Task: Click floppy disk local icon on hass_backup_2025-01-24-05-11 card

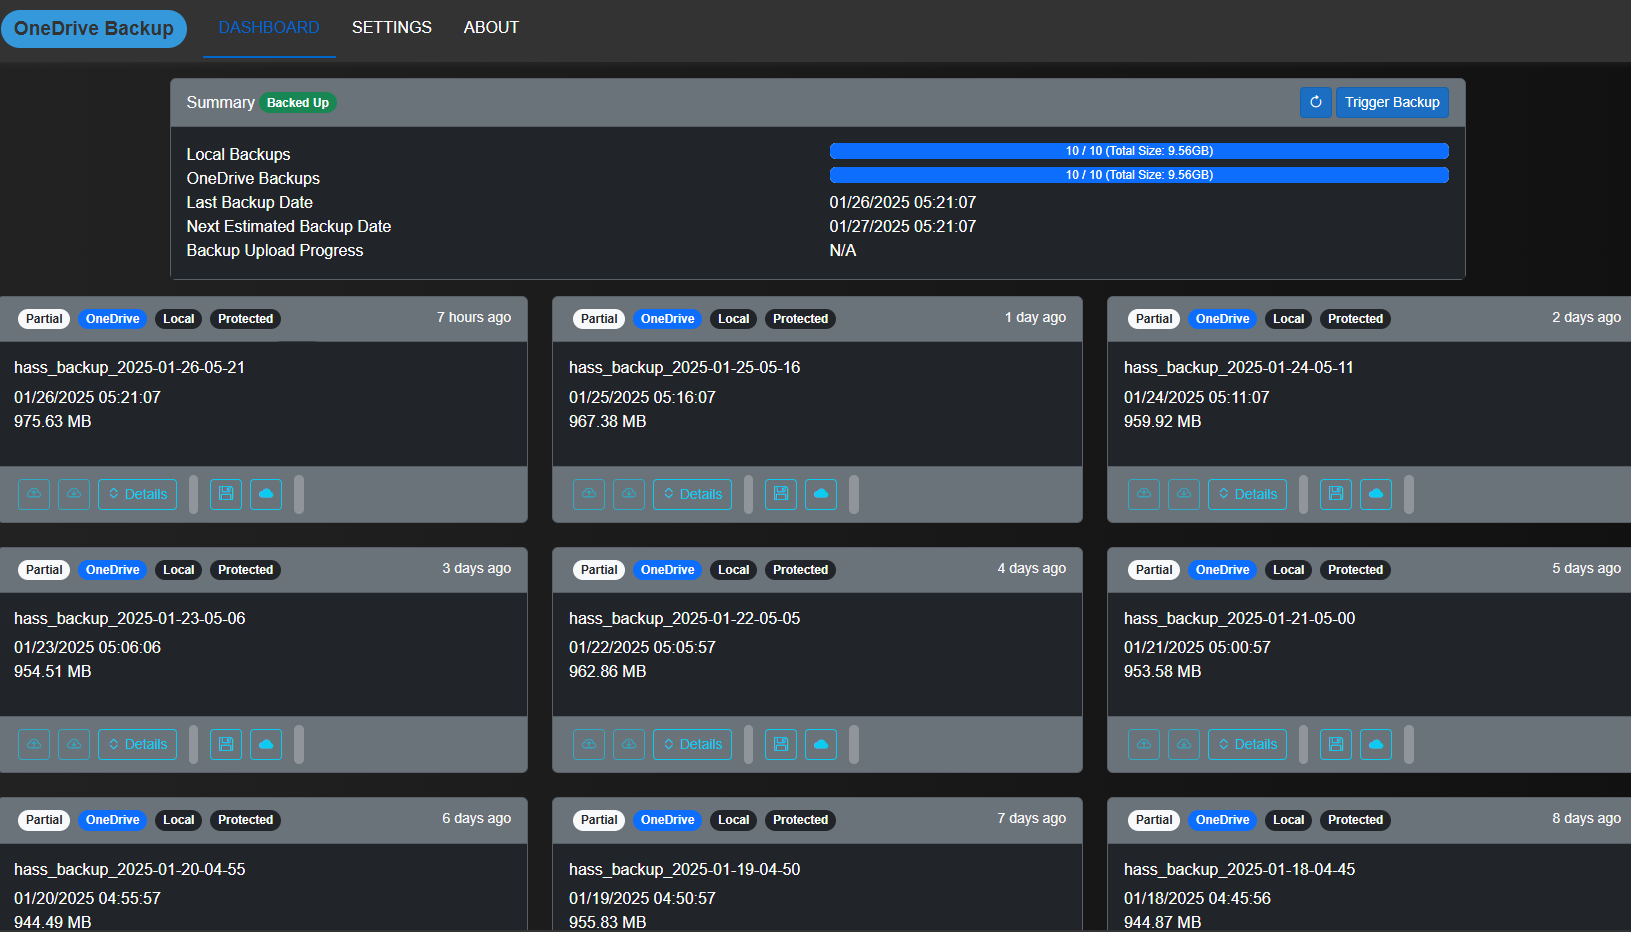Action: [x=1336, y=494]
